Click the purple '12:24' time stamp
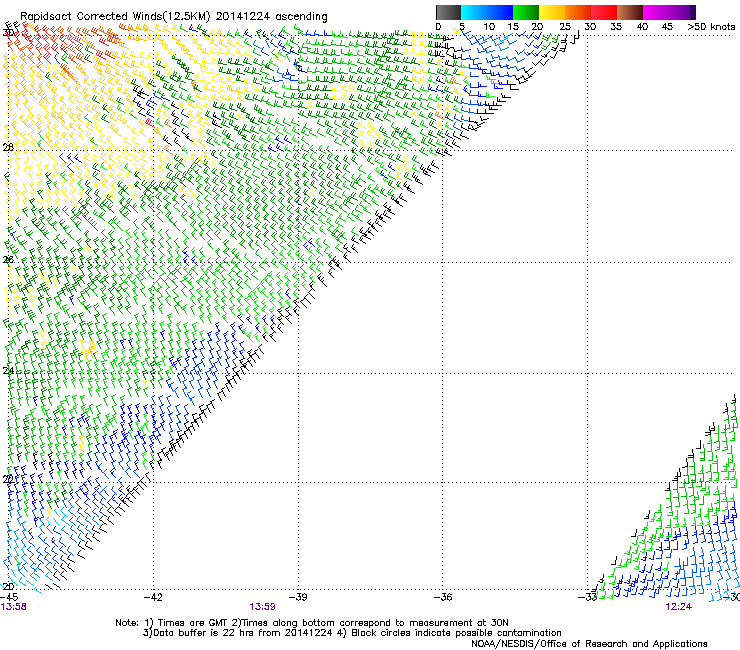Screen dimensions: 740x650 click(679, 607)
